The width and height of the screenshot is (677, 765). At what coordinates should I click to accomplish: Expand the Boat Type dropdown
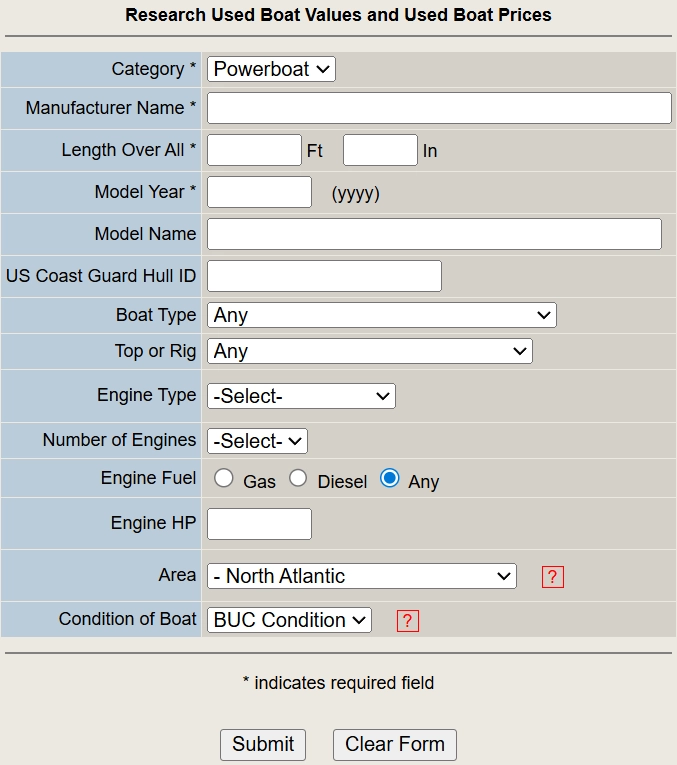(381, 315)
